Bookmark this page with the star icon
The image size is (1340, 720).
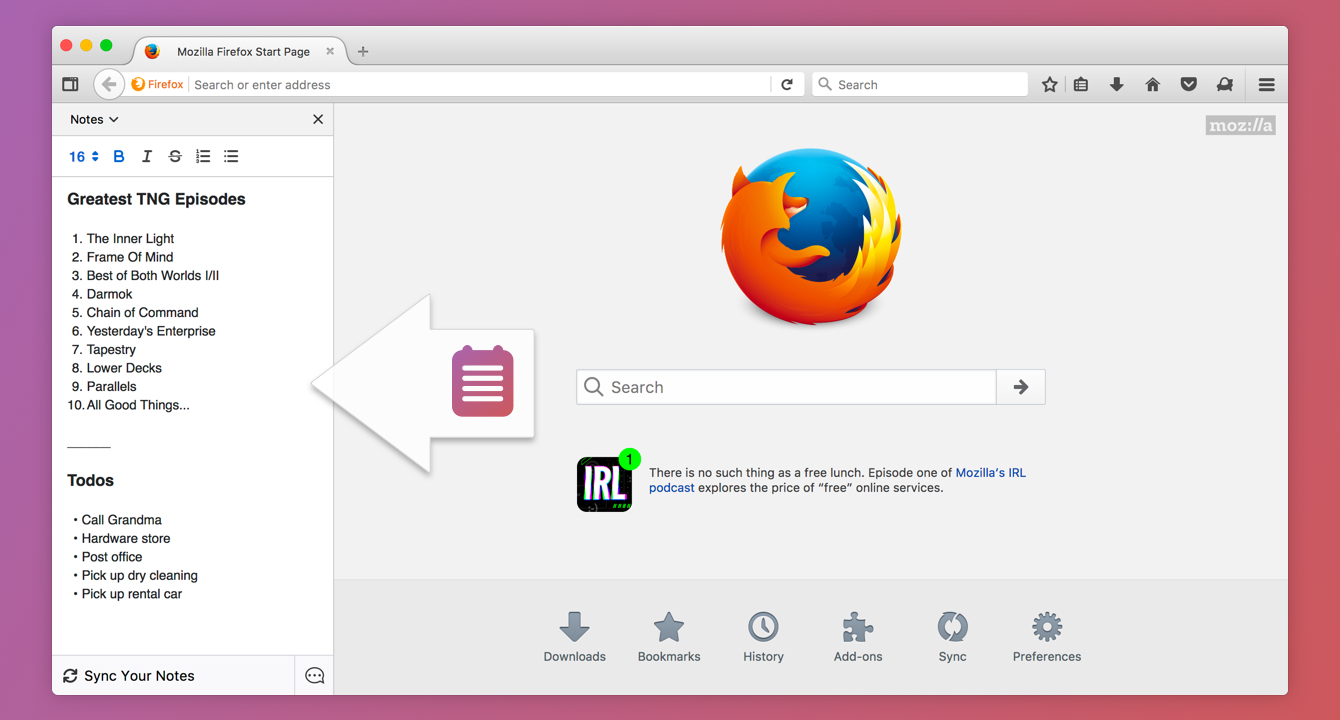pyautogui.click(x=1049, y=85)
